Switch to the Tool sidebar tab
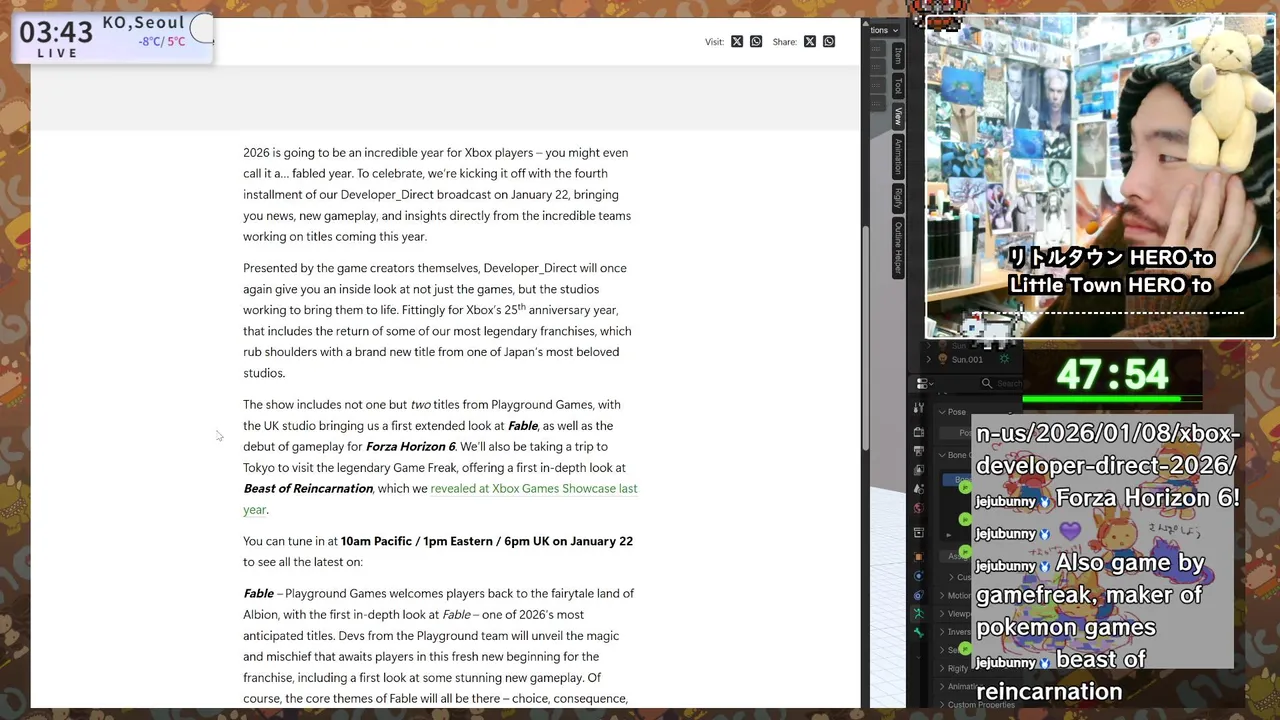 point(898,85)
